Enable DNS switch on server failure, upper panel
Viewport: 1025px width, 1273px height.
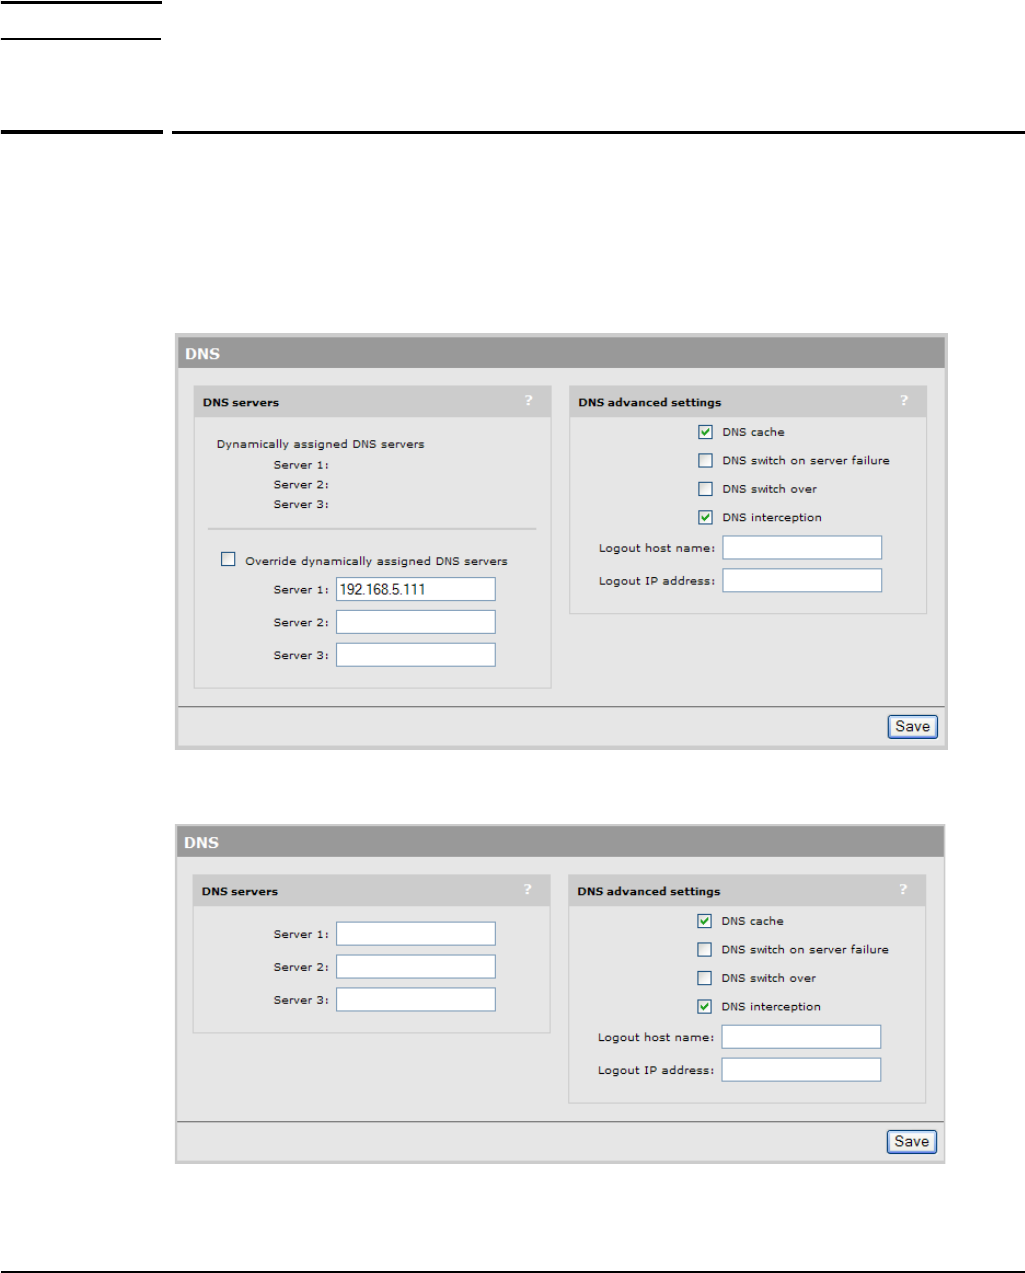705,460
